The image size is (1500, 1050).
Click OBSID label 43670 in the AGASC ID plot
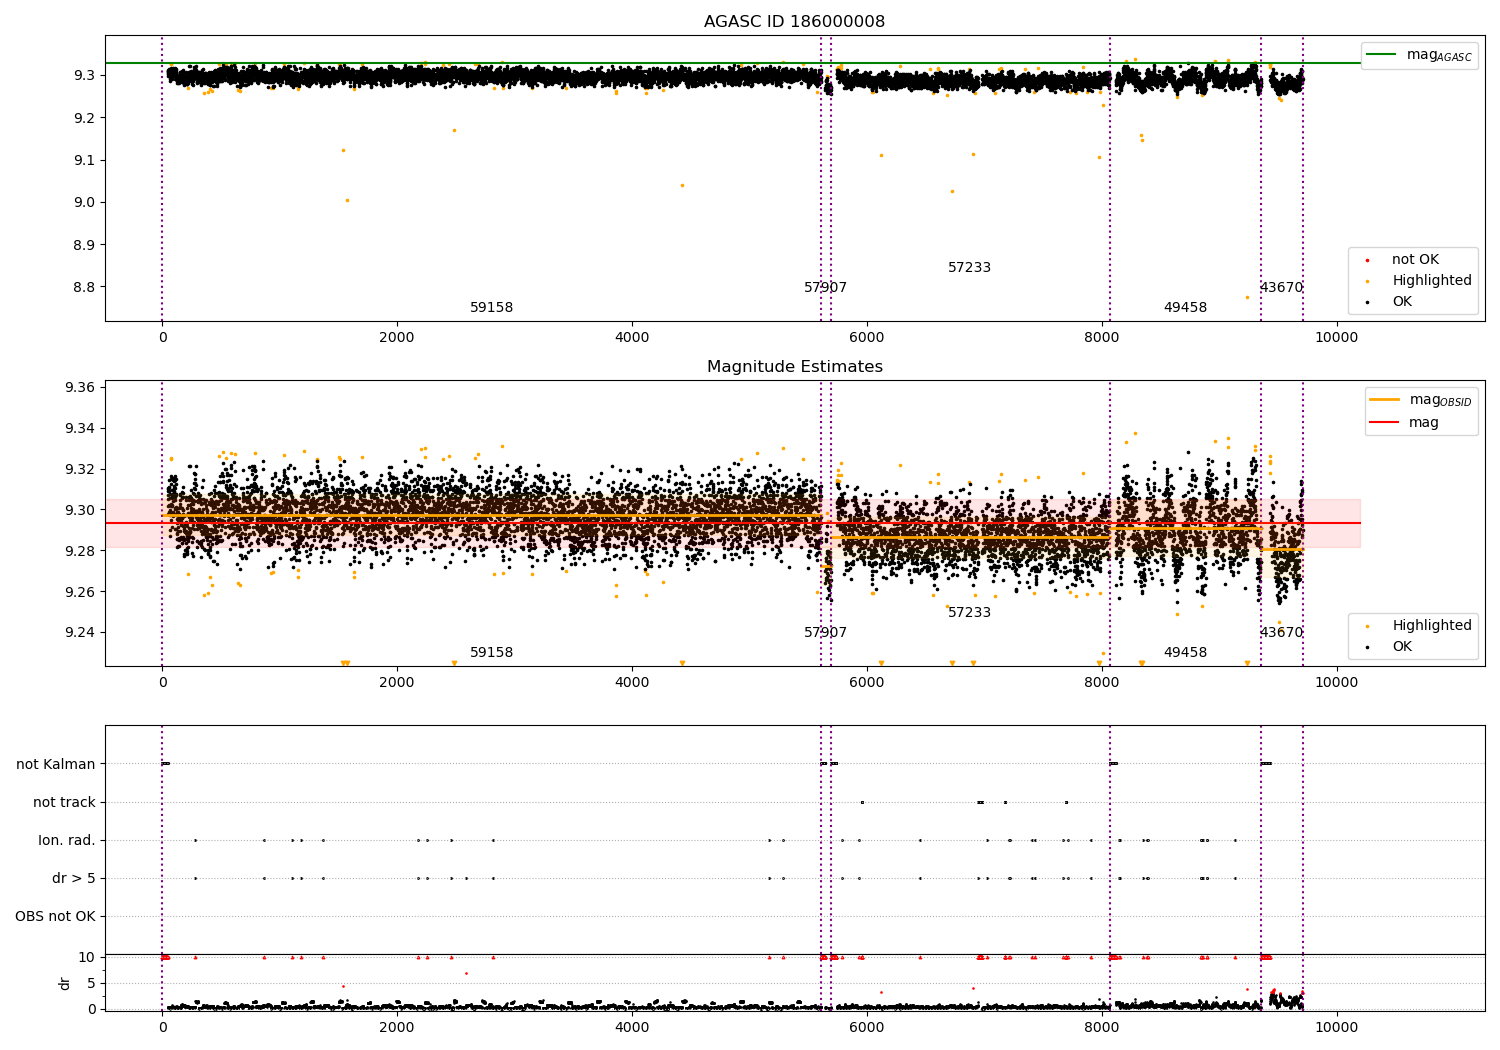coord(1281,288)
